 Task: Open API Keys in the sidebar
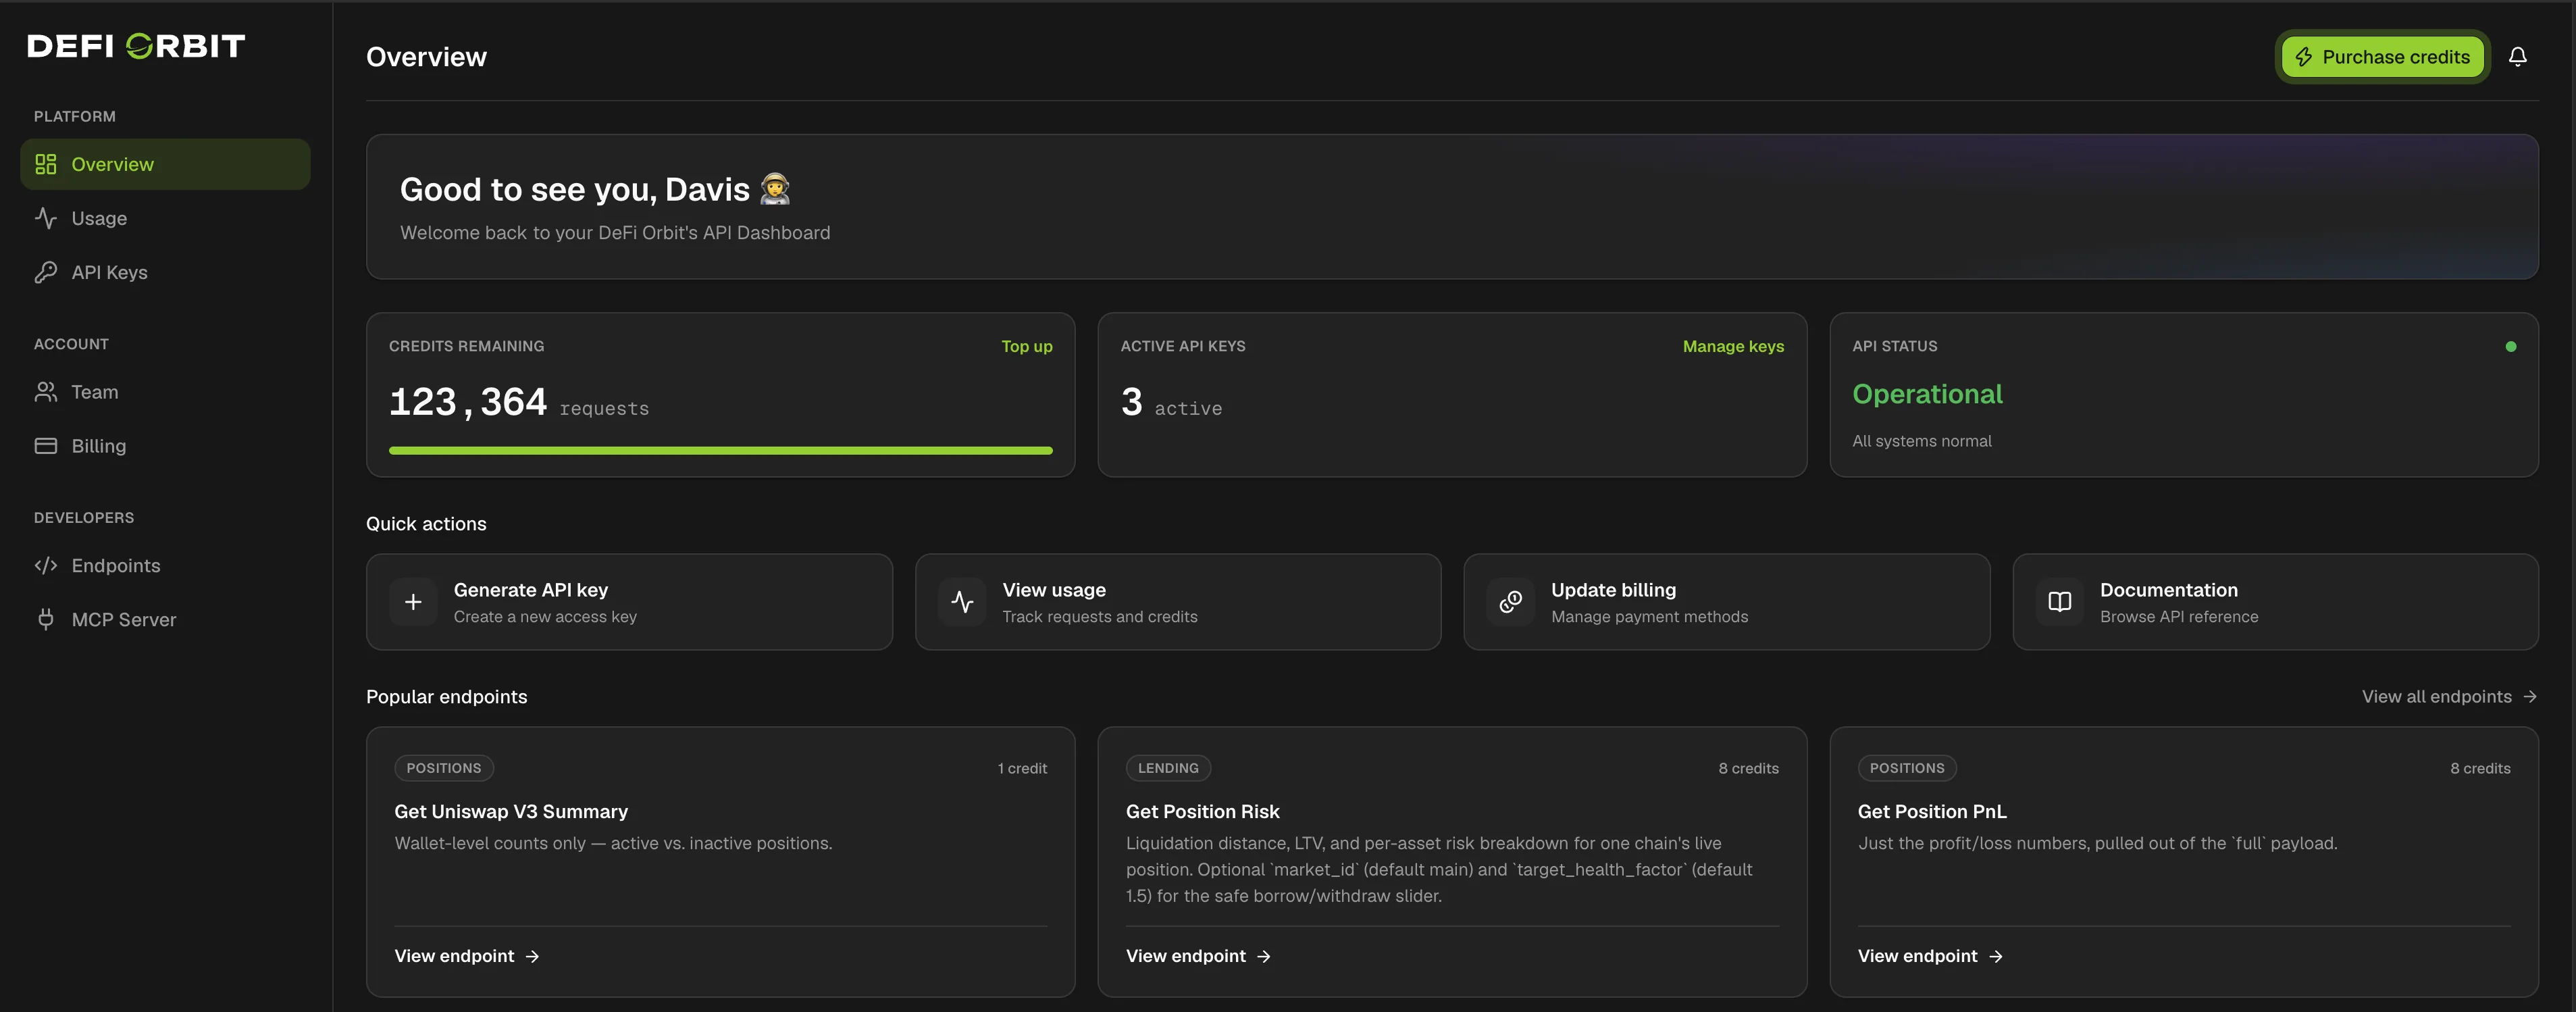[165, 272]
